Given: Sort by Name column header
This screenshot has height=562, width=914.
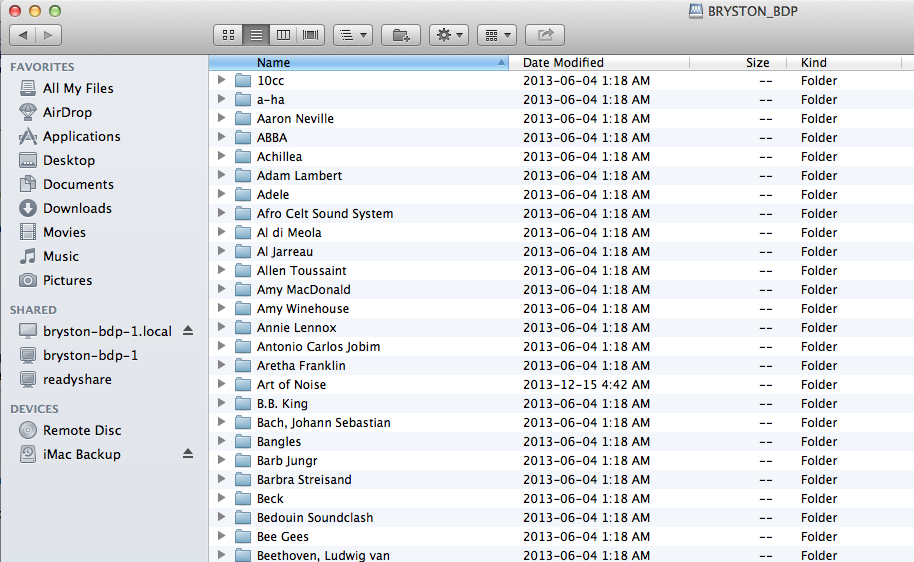Looking at the screenshot, I should [x=358, y=62].
